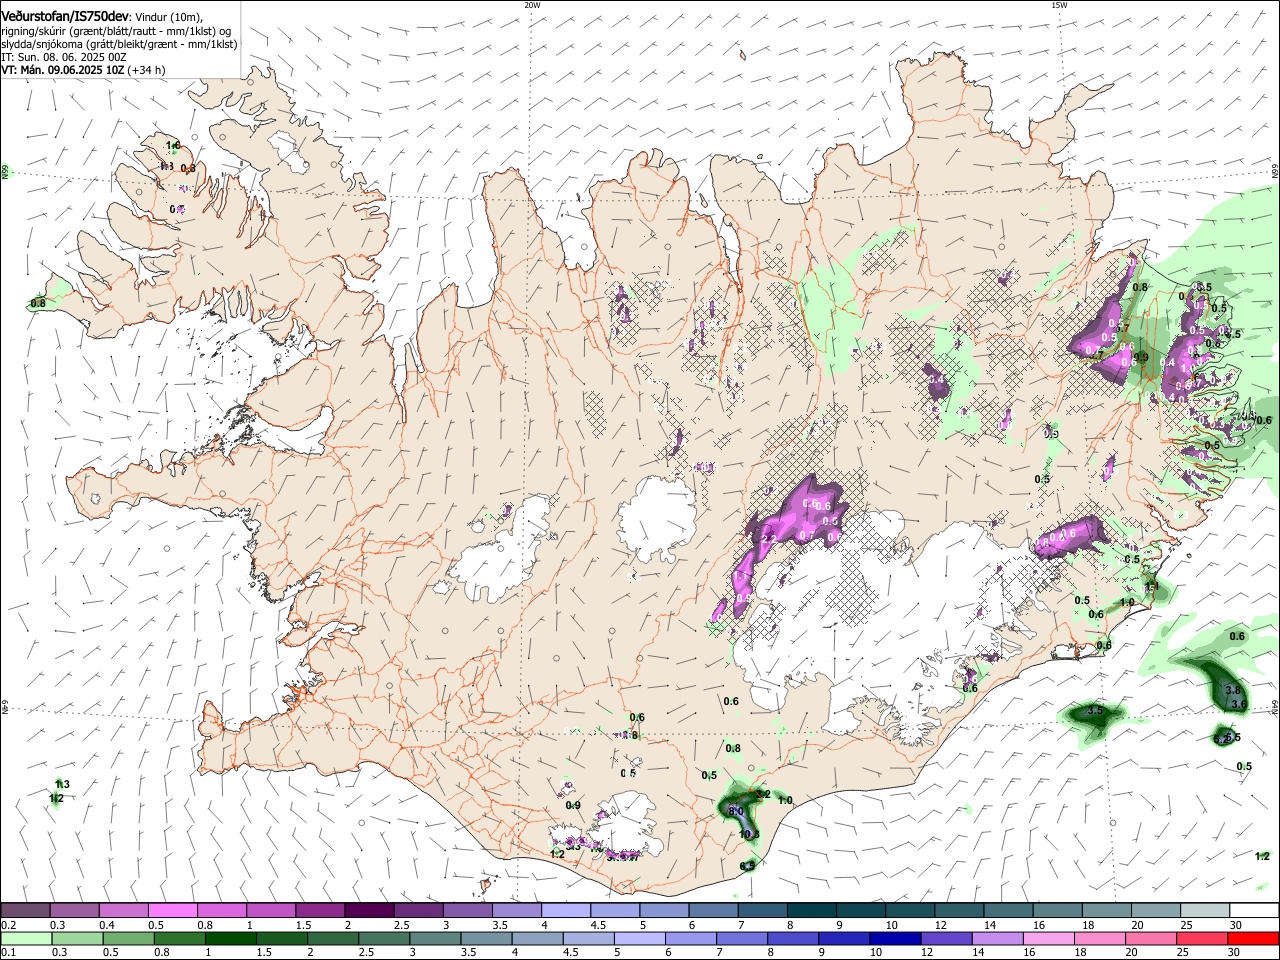Pick lower legend swatch between 25 and 30

(x=1203, y=938)
